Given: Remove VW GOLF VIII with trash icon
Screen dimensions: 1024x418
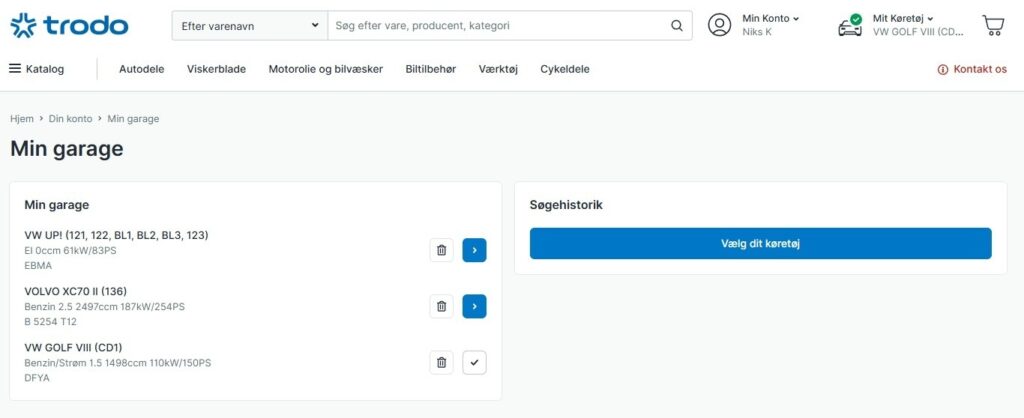Looking at the screenshot, I should [441, 362].
